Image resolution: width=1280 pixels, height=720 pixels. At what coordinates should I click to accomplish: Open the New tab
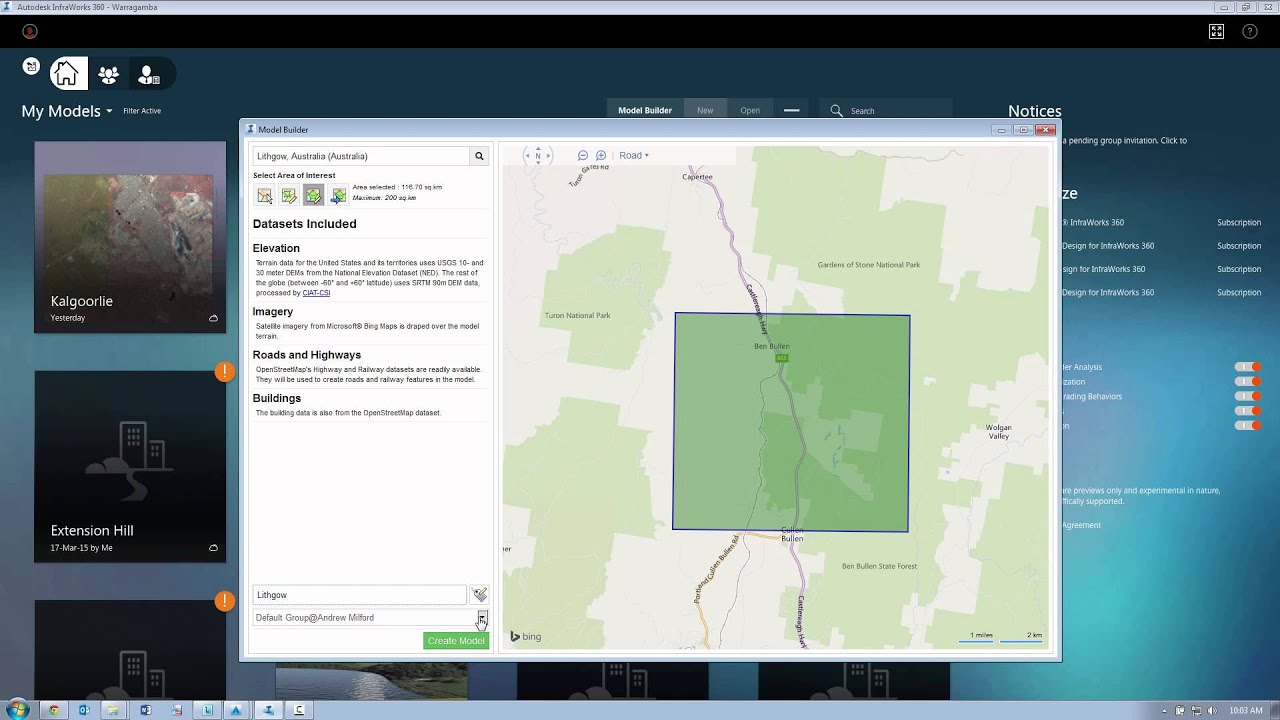[705, 110]
